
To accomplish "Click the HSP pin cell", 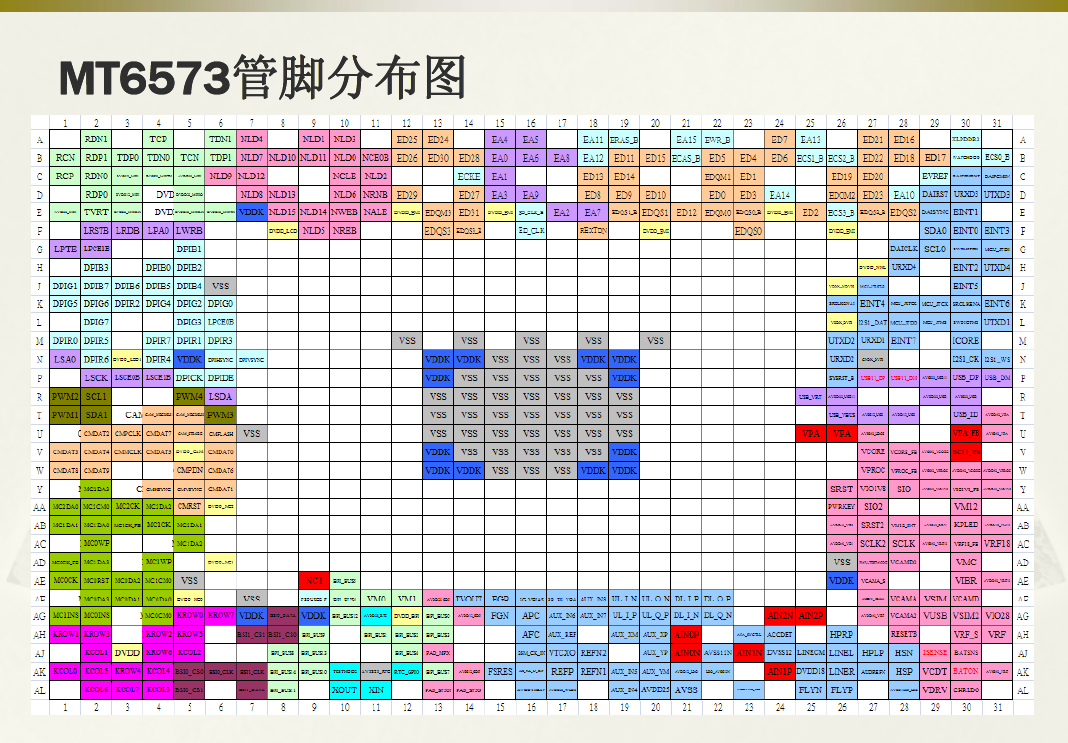I will [904, 671].
